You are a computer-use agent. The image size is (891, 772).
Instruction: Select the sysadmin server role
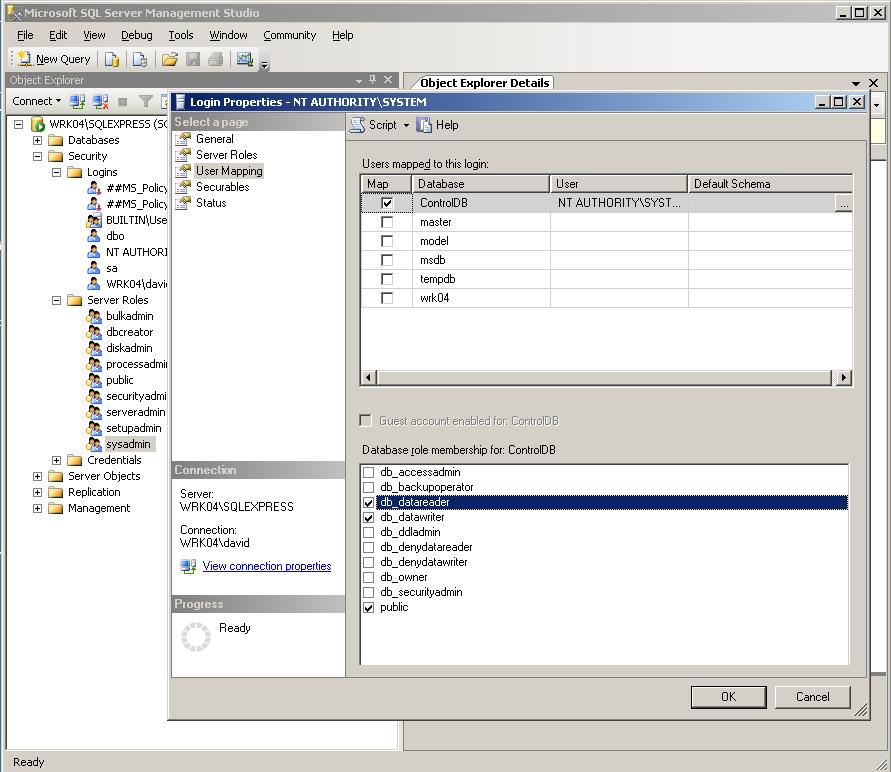point(128,444)
